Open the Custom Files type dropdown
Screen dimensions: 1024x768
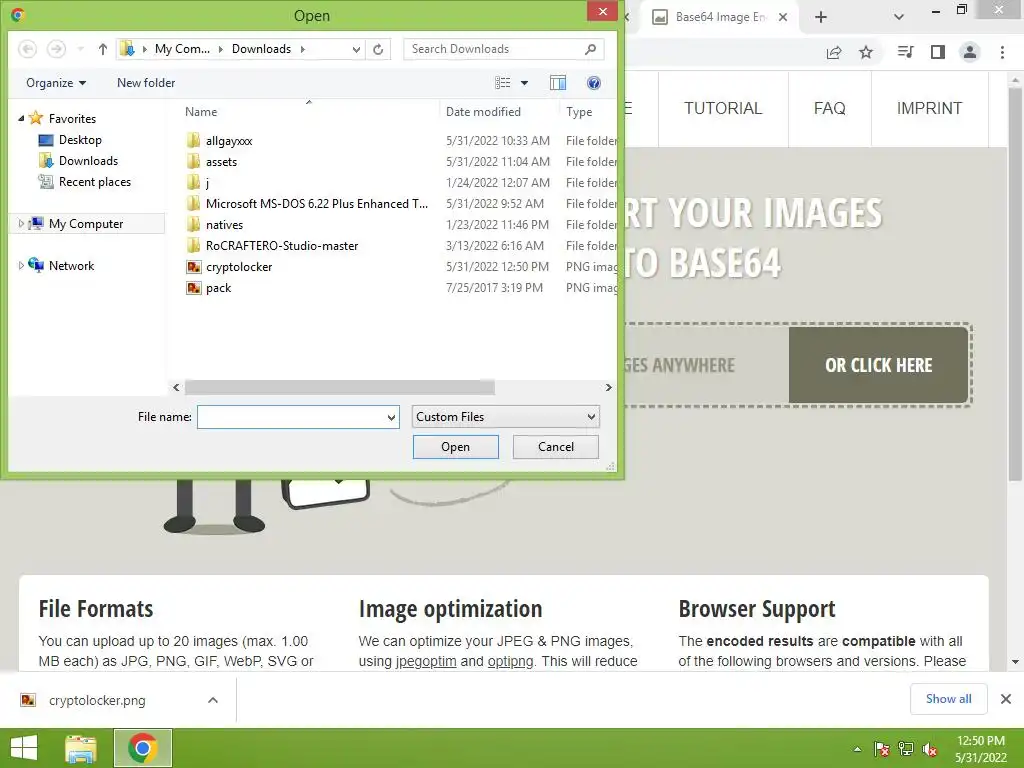[505, 417]
